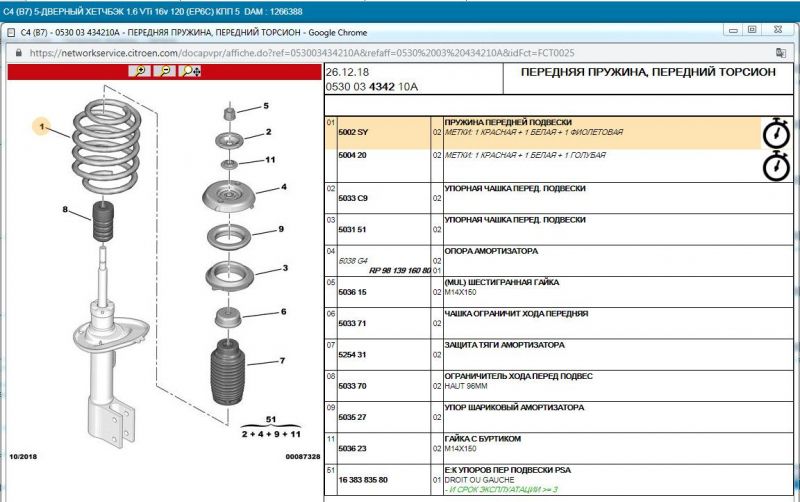Click stopwatch icon for part 5004 20
This screenshot has height=502, width=800.
[x=776, y=165]
